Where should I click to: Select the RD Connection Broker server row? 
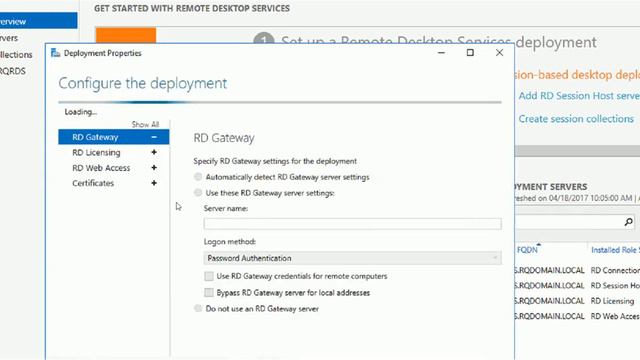[577, 271]
